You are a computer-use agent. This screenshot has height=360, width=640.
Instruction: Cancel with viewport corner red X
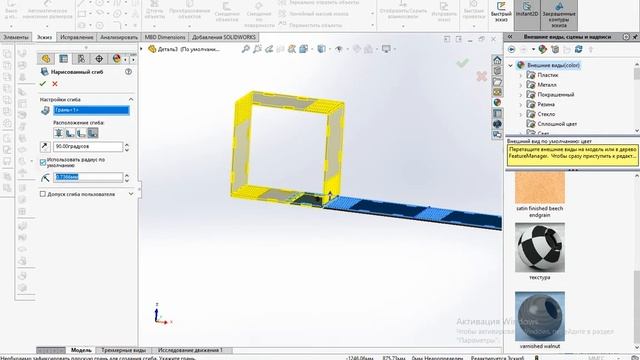(x=482, y=76)
